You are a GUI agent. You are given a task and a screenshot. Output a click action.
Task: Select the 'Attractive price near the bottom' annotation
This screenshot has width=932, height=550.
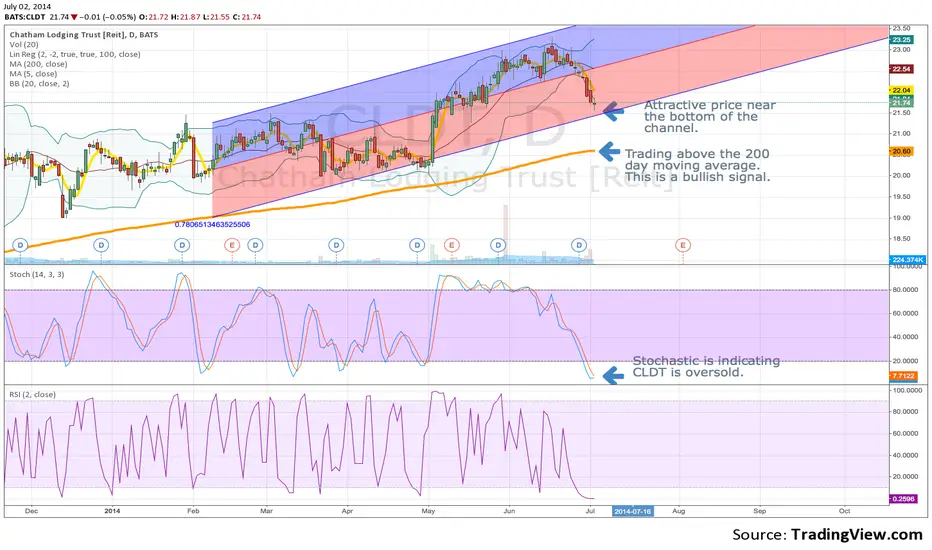pos(710,117)
